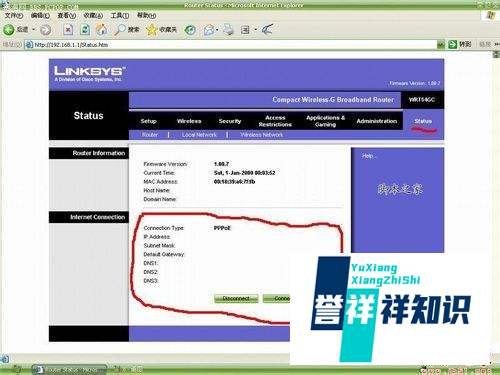Select the Status tab
This screenshot has height=375, width=500.
pyautogui.click(x=423, y=121)
